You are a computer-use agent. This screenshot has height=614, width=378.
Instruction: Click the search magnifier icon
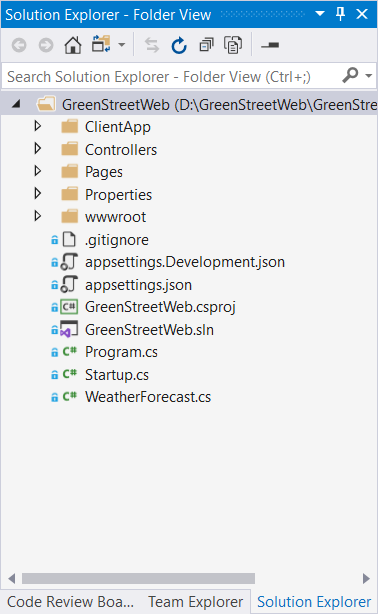point(350,75)
